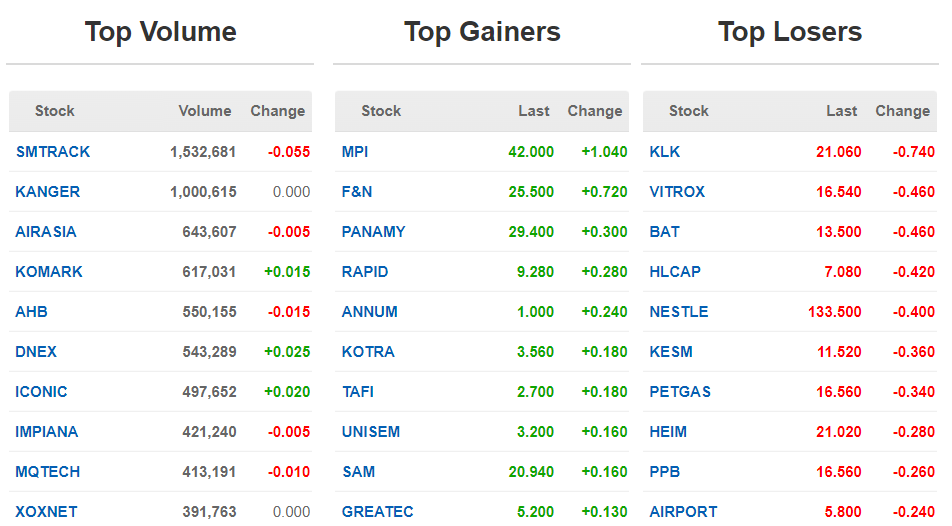This screenshot has height=526, width=952.
Task: Click RAPID change +0.280
Action: (605, 272)
